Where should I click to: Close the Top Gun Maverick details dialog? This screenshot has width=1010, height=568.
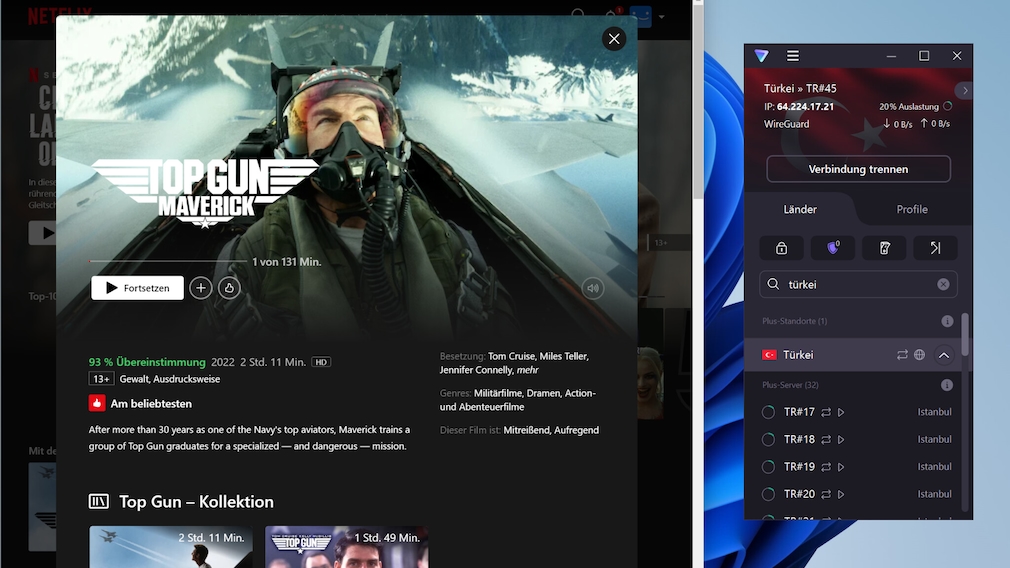tap(614, 39)
